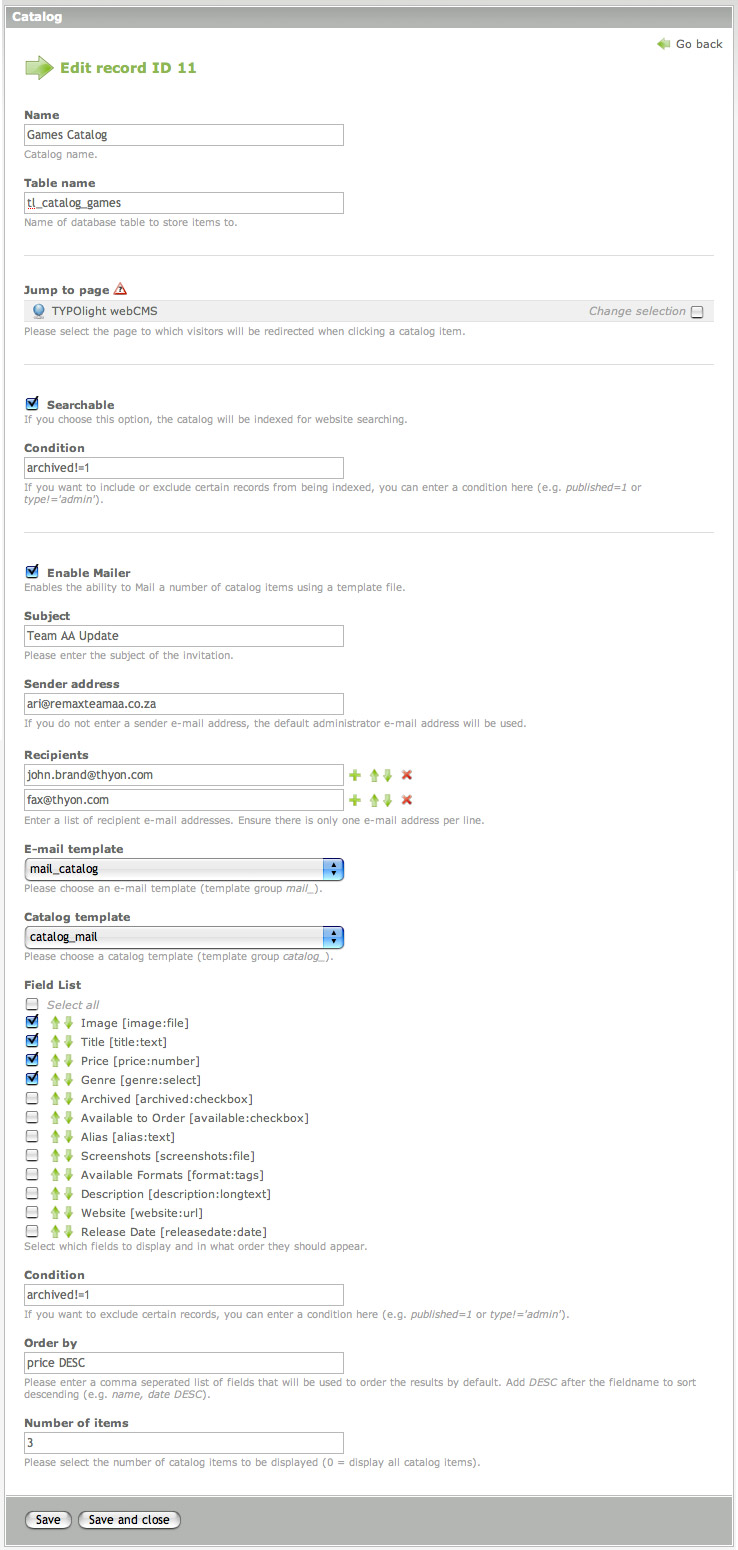
Task: Move fax@thyon.com recipient up with arrow
Action: pyautogui.click(x=374, y=800)
